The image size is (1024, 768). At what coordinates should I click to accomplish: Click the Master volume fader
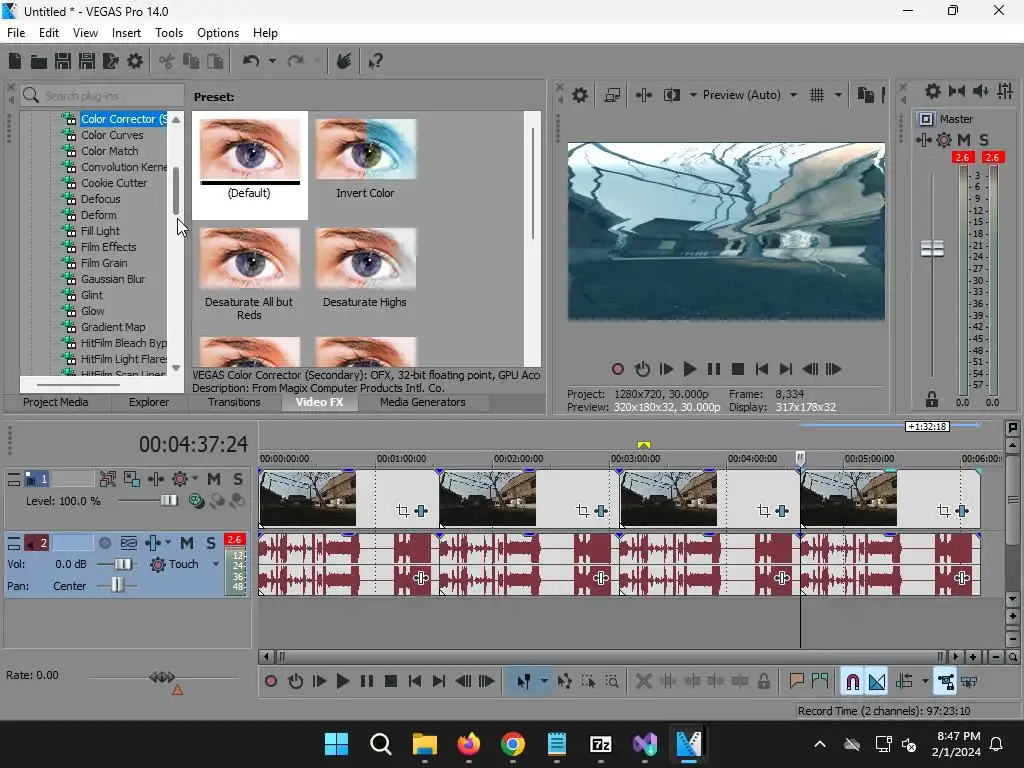pos(932,249)
